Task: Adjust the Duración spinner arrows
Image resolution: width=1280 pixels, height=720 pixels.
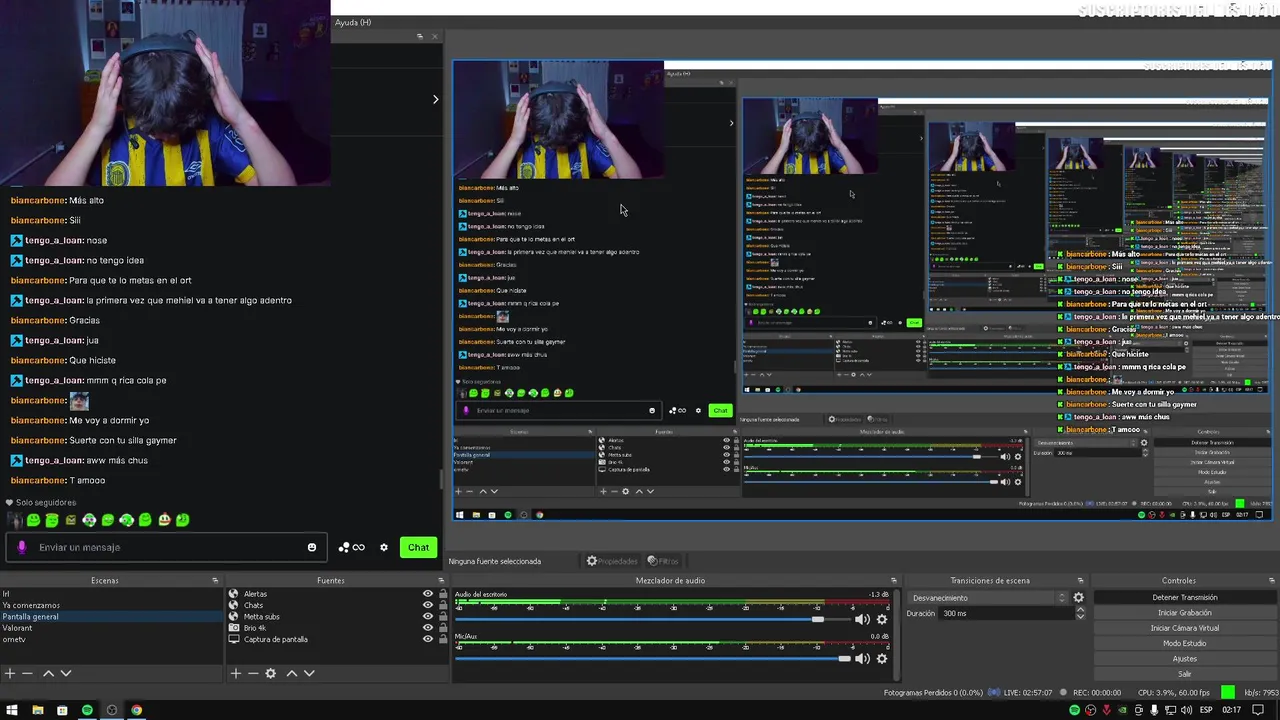Action: pos(1079,613)
